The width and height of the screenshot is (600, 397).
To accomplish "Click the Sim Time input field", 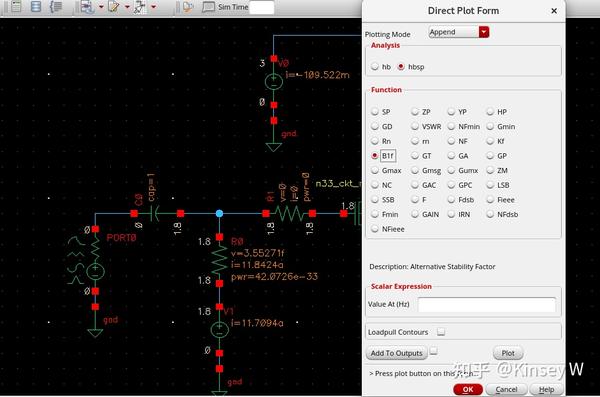I will (262, 7).
